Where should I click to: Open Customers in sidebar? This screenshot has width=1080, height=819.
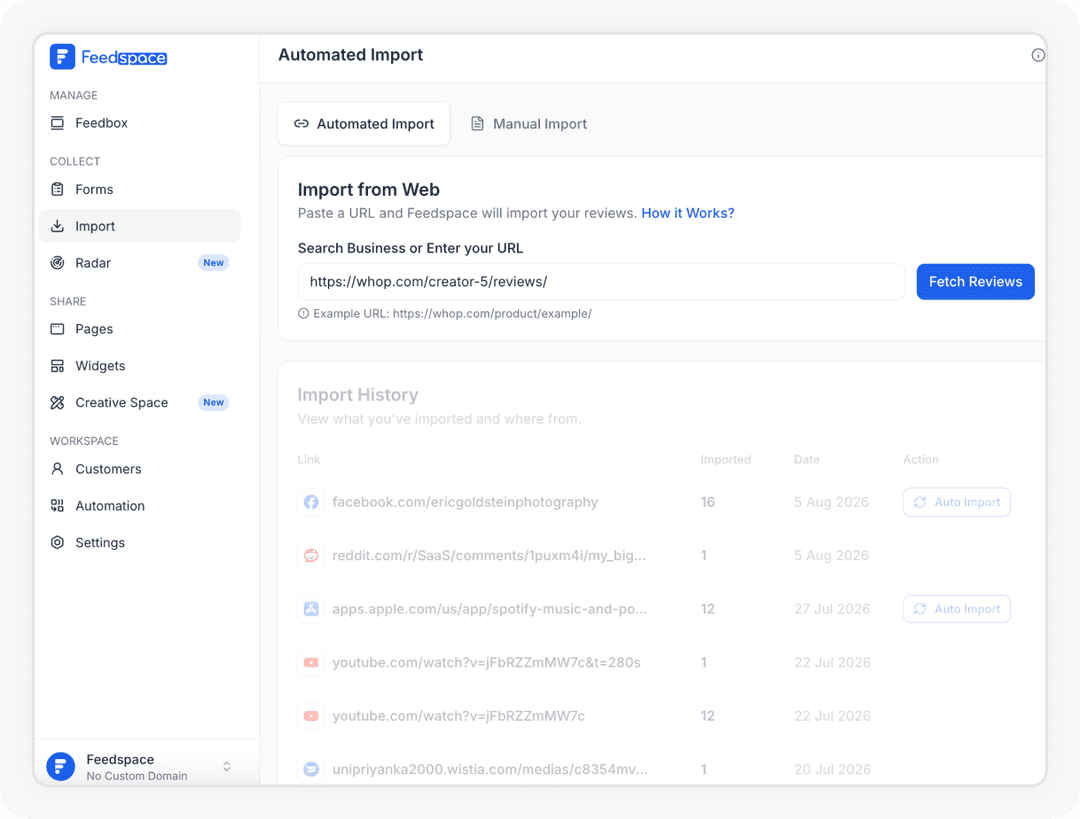(x=139, y=469)
